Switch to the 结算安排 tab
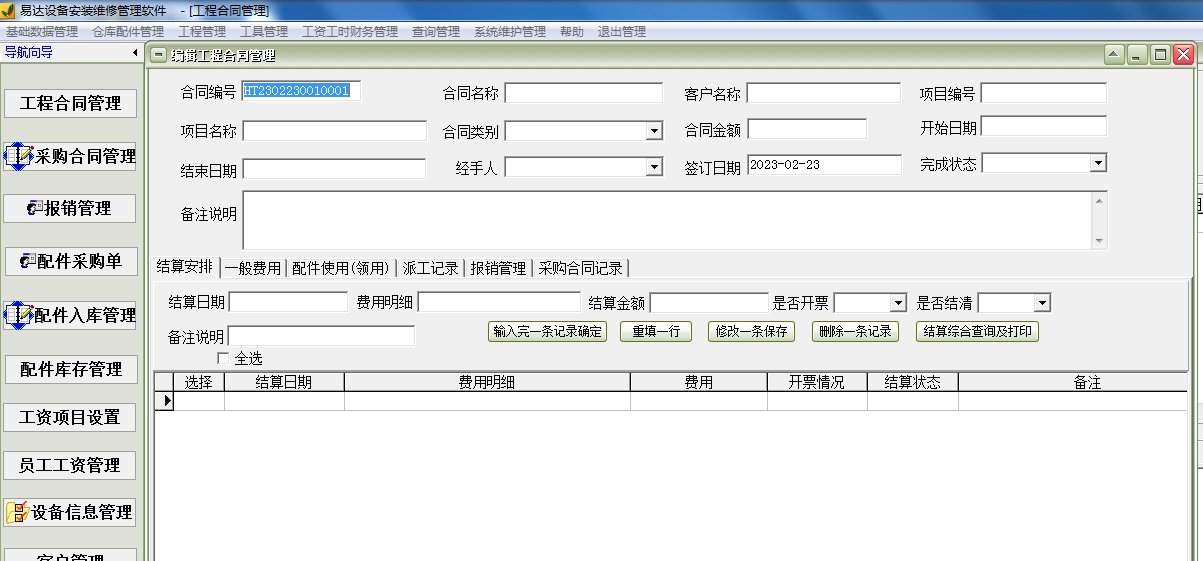This screenshot has height=561, width=1203. tap(184, 267)
